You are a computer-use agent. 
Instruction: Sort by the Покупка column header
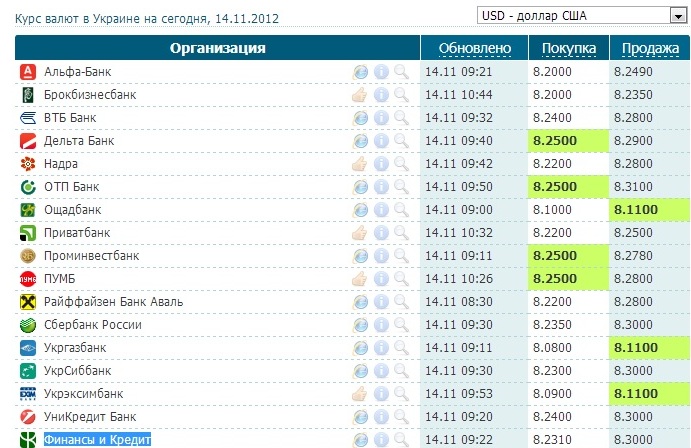(568, 48)
